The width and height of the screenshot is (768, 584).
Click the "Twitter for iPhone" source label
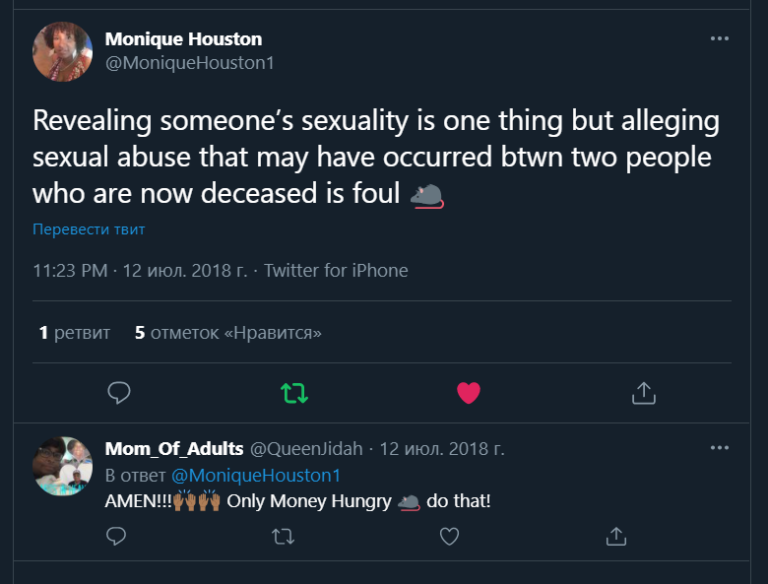[x=336, y=270]
